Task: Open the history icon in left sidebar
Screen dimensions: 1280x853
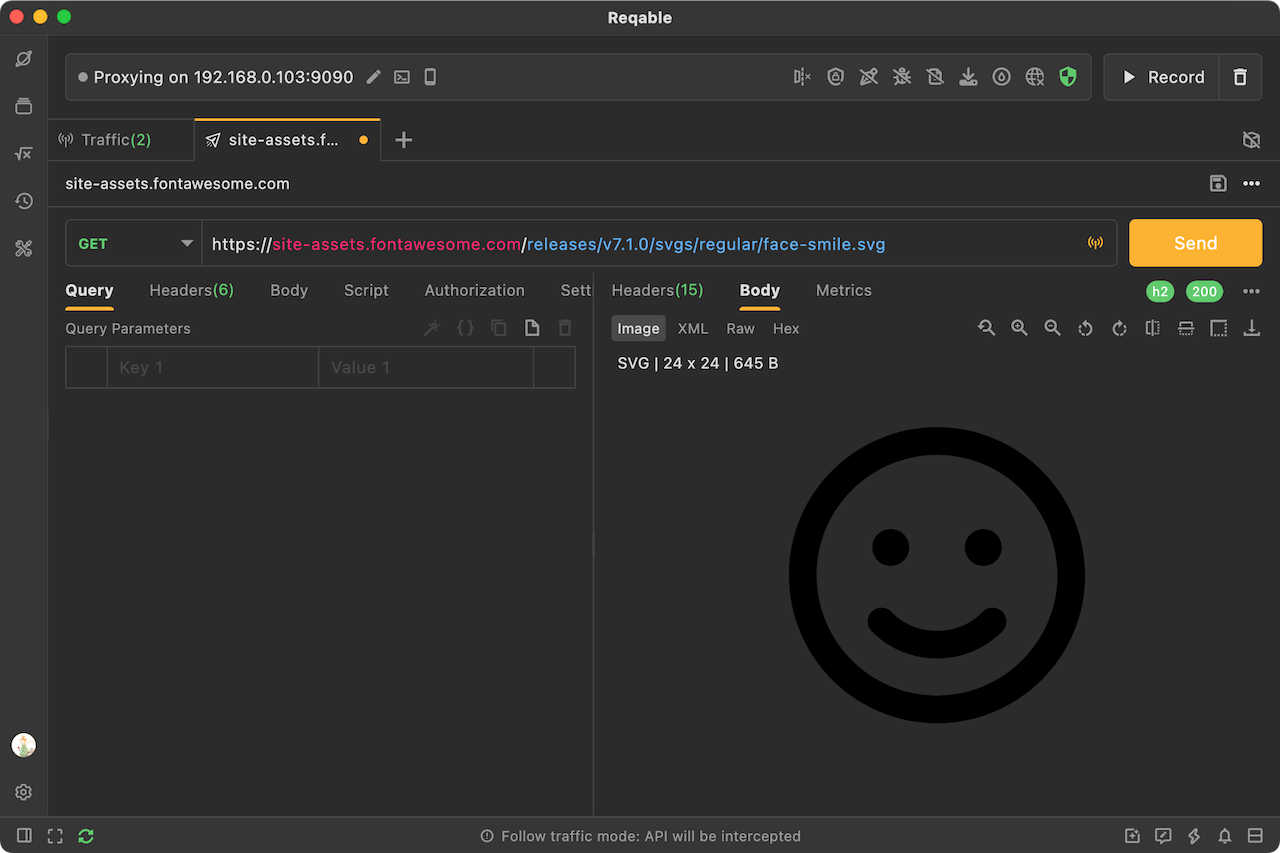Action: [24, 201]
